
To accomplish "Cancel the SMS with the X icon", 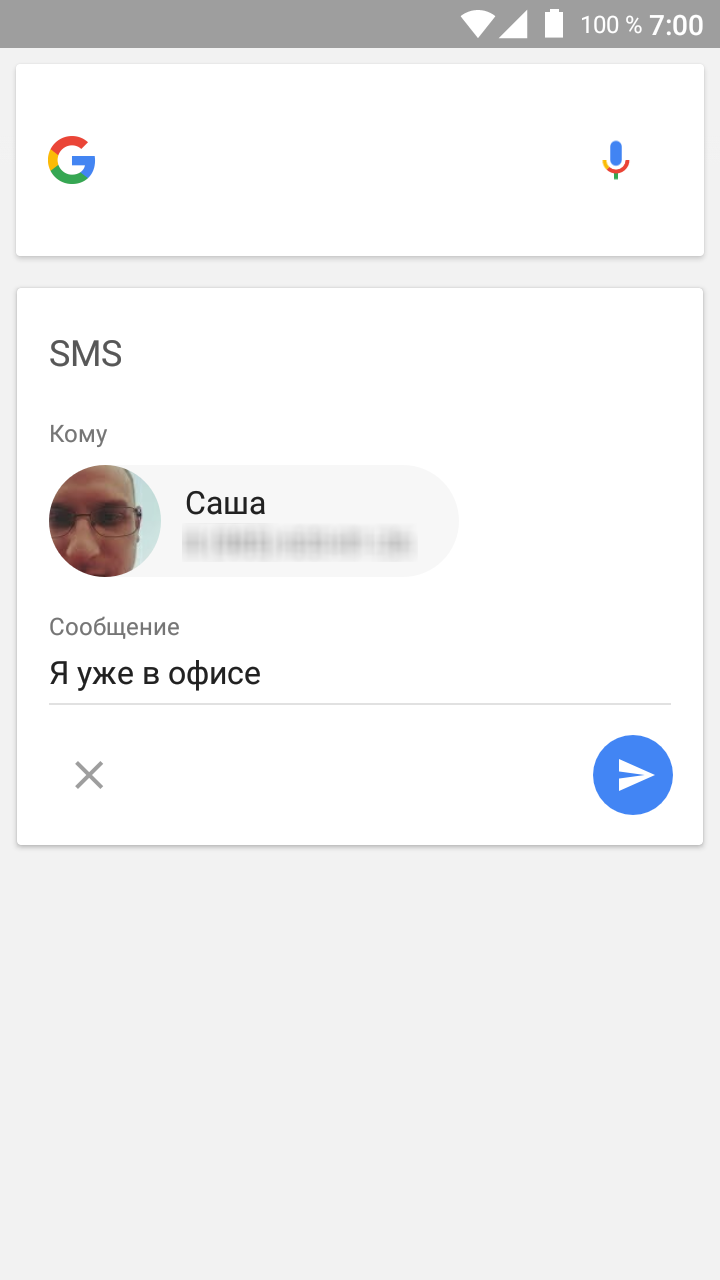I will tap(89, 775).
